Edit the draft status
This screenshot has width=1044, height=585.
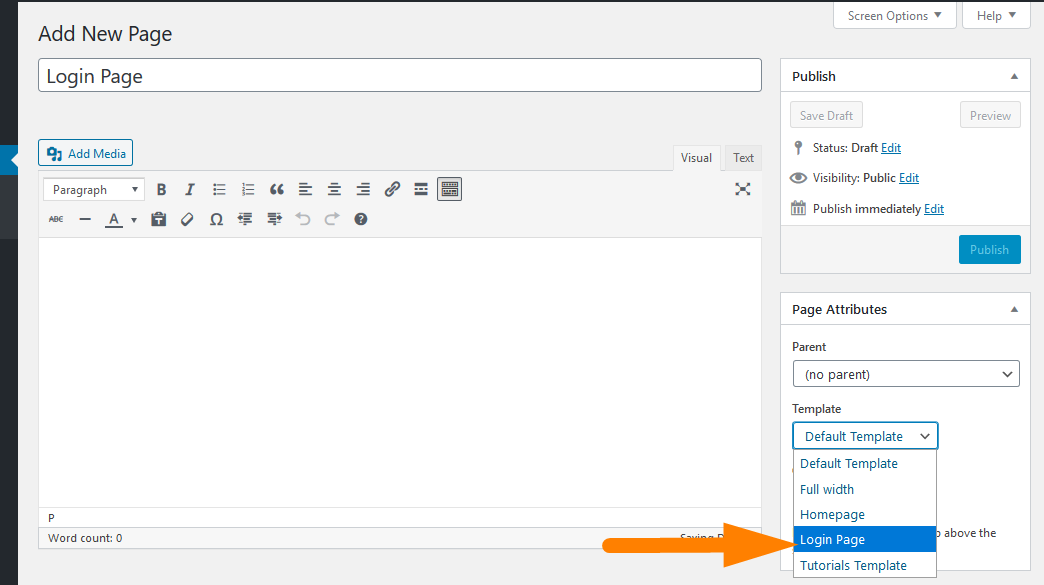point(891,148)
